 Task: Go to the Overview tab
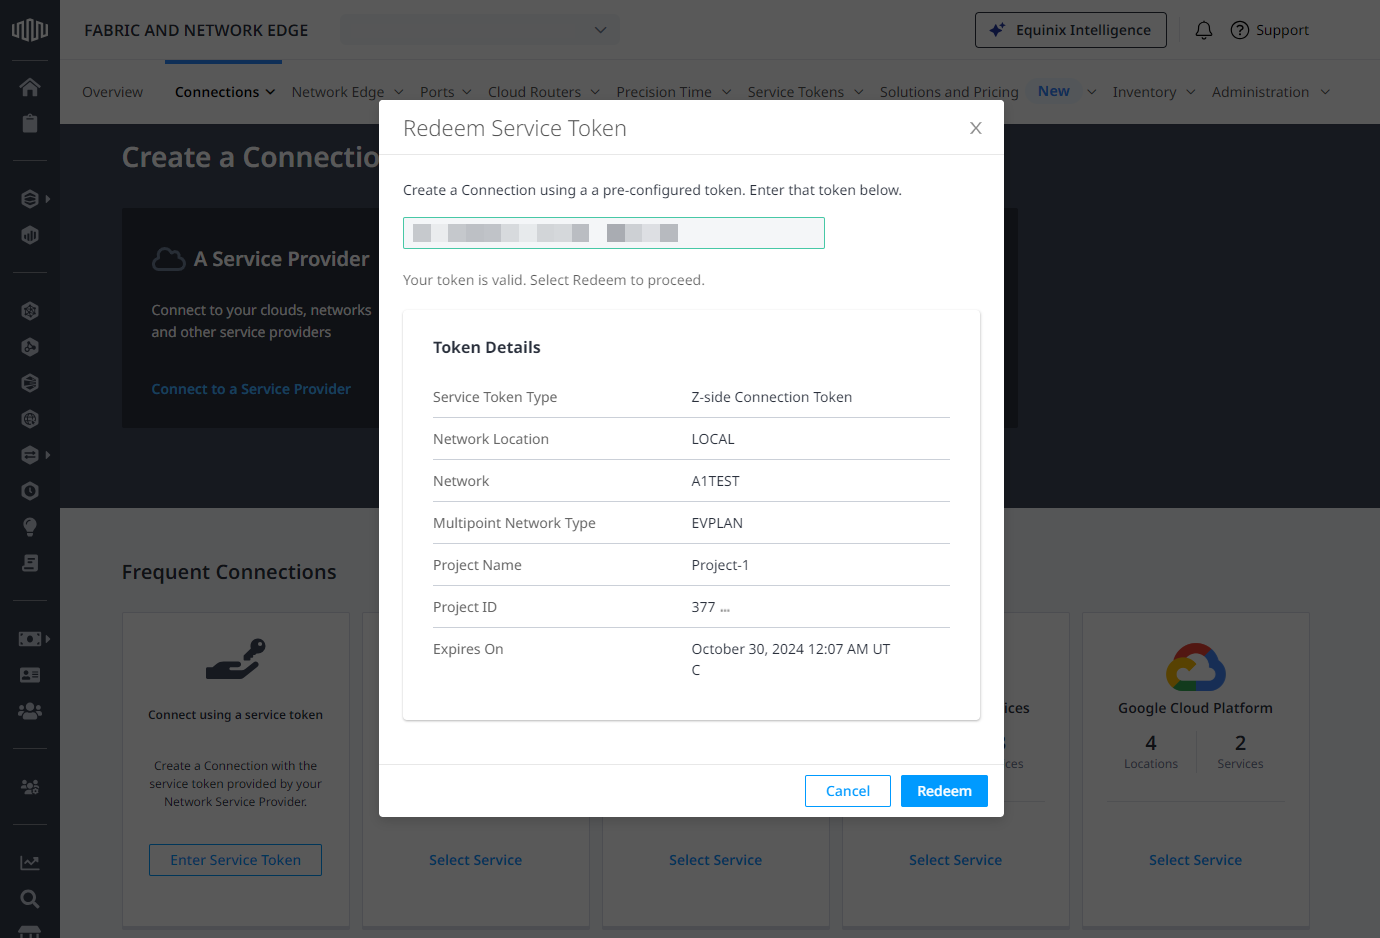point(112,92)
